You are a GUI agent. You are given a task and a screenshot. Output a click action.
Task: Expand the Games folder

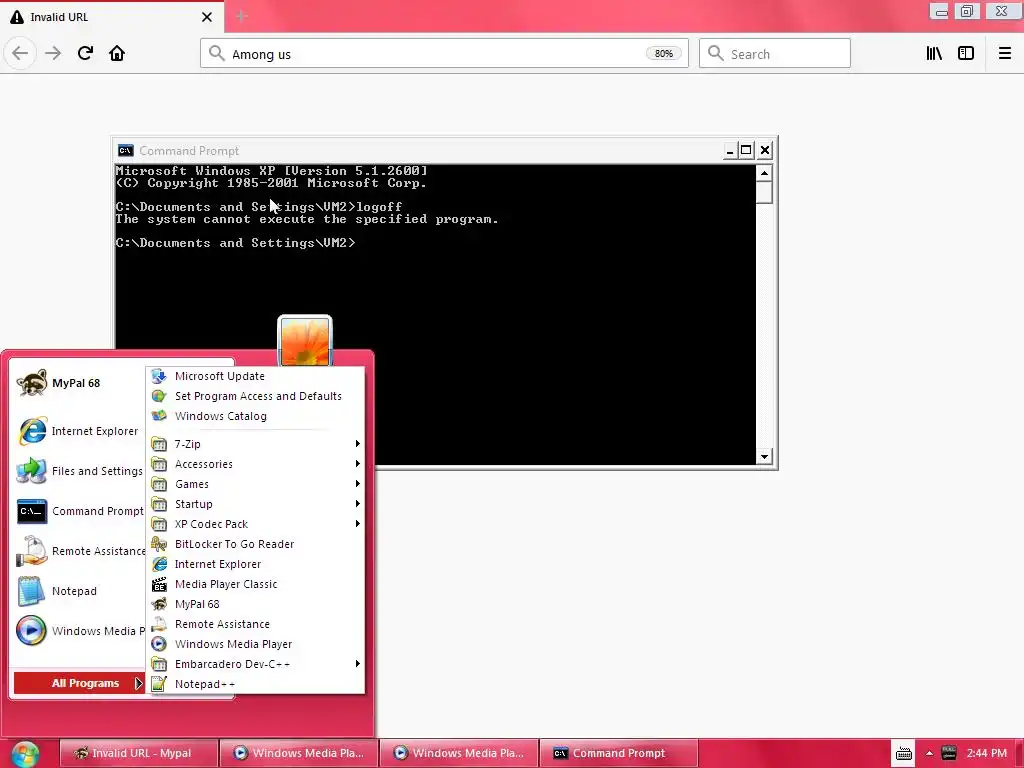(255, 484)
